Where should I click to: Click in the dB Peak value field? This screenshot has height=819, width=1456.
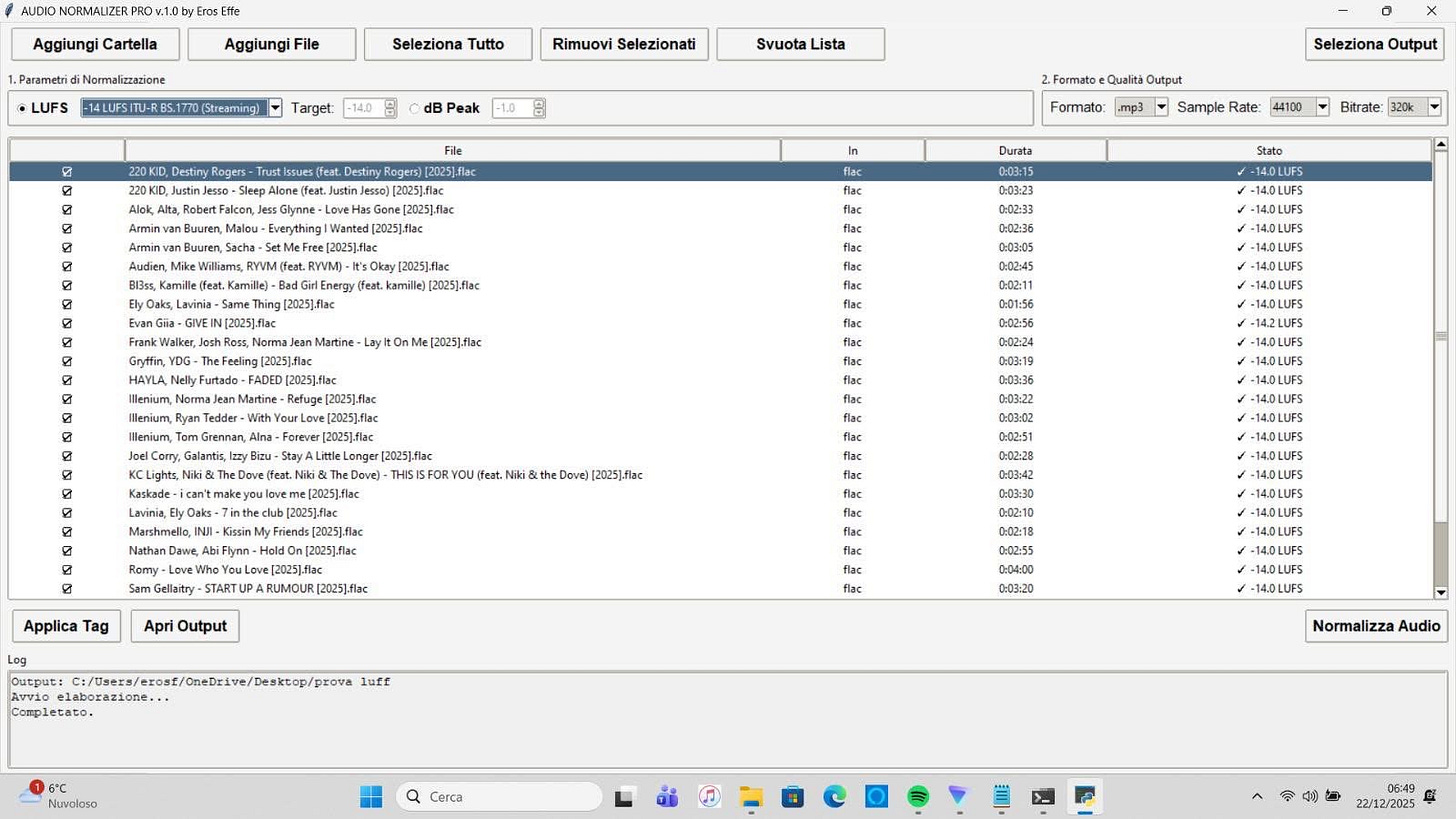(513, 108)
